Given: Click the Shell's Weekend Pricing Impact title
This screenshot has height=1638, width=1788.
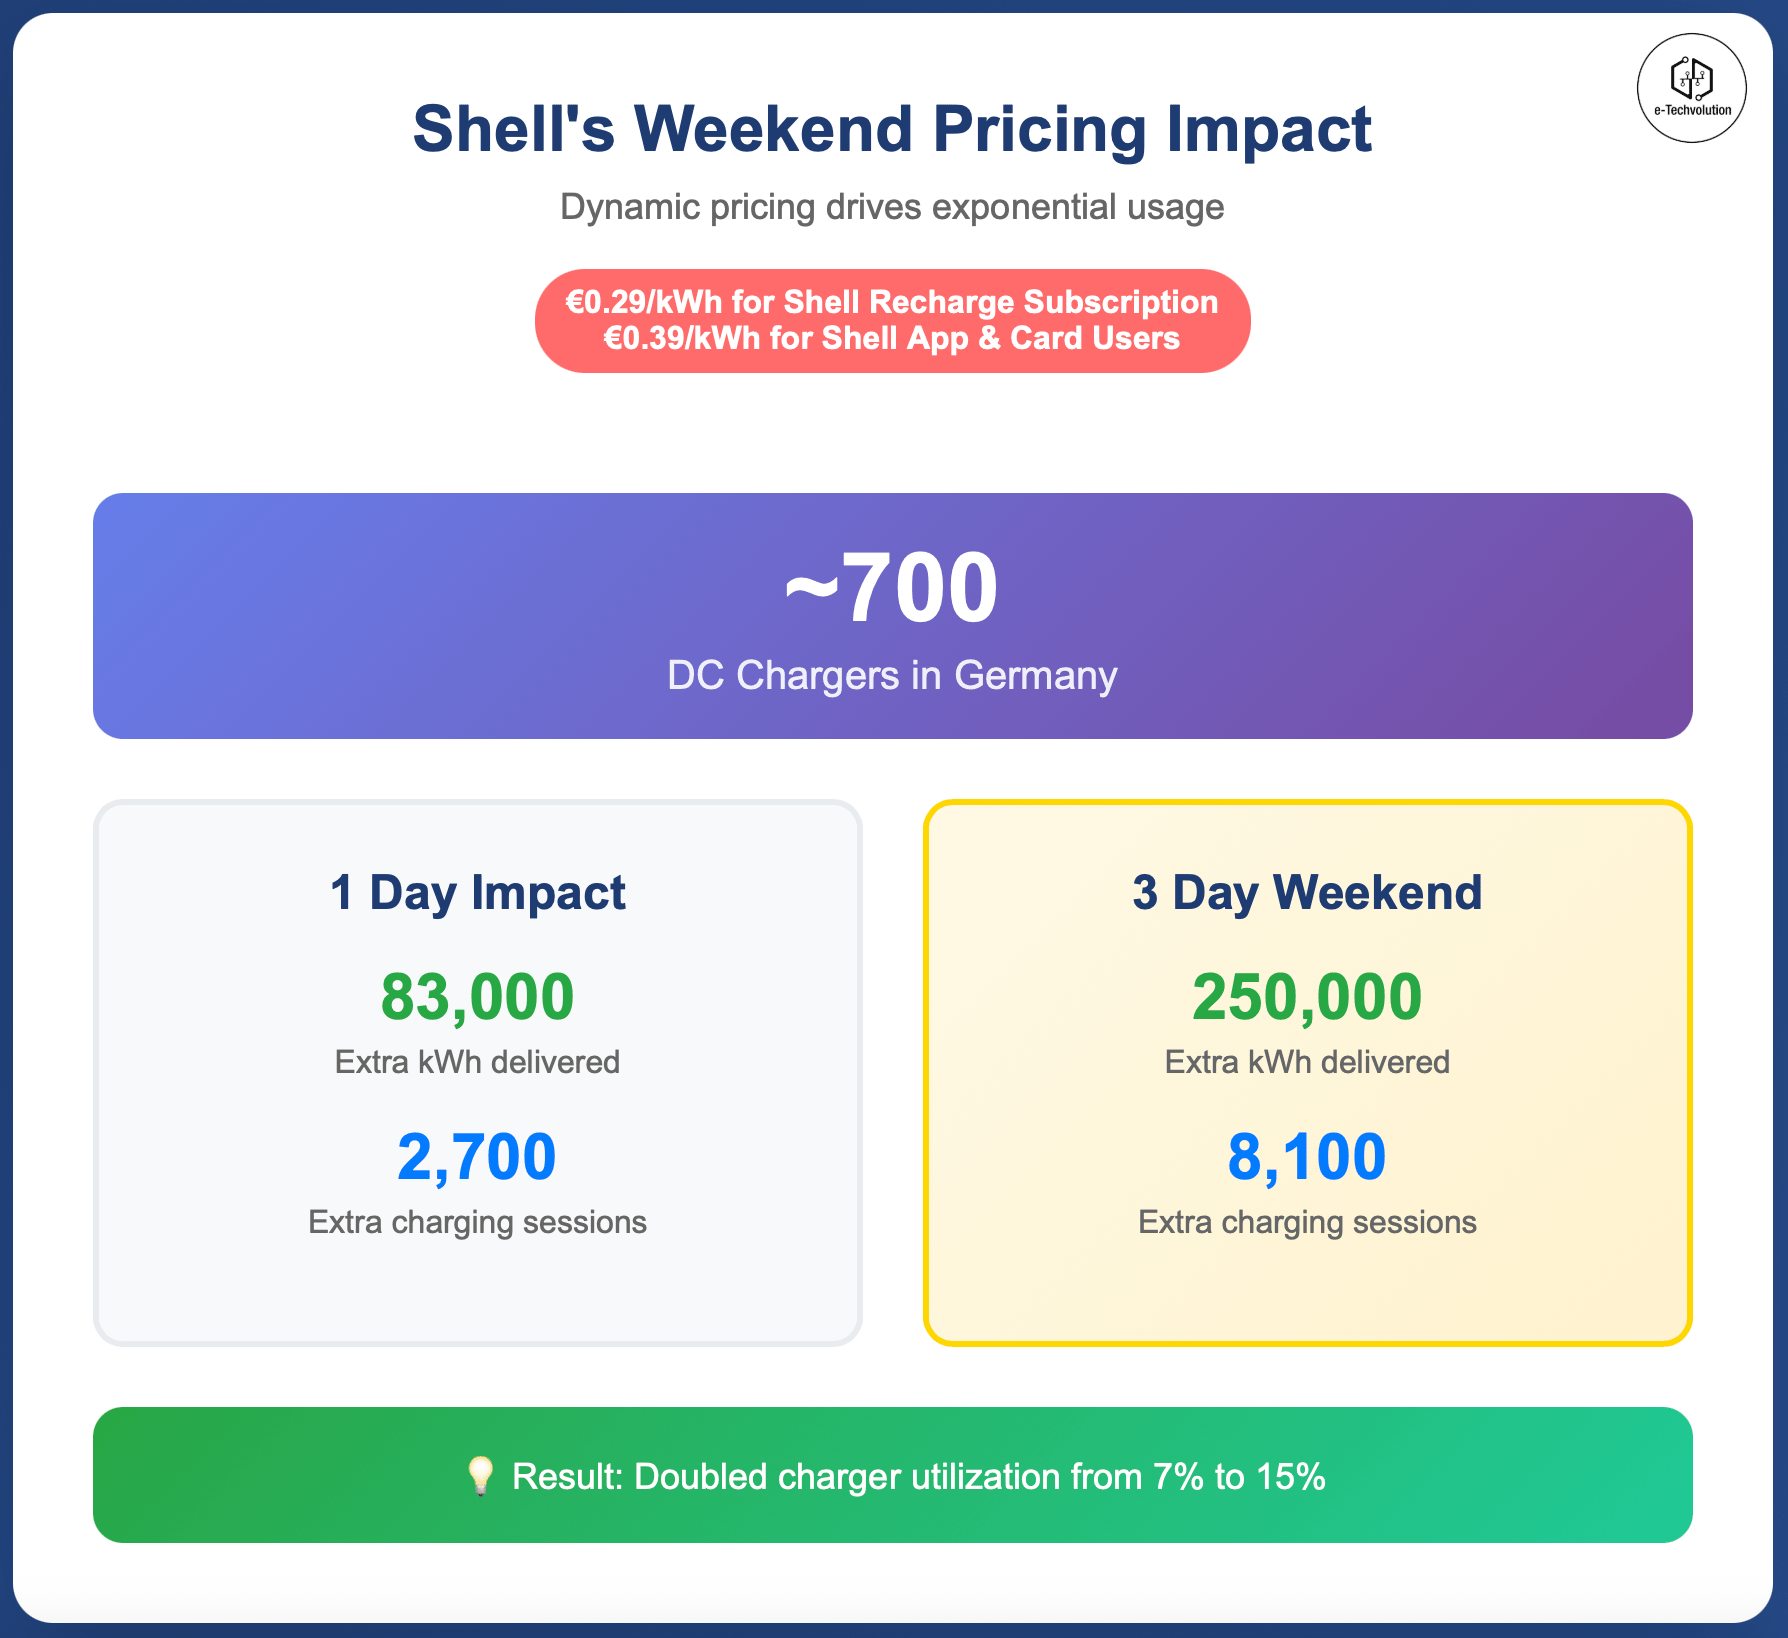Looking at the screenshot, I should click(x=892, y=130).
